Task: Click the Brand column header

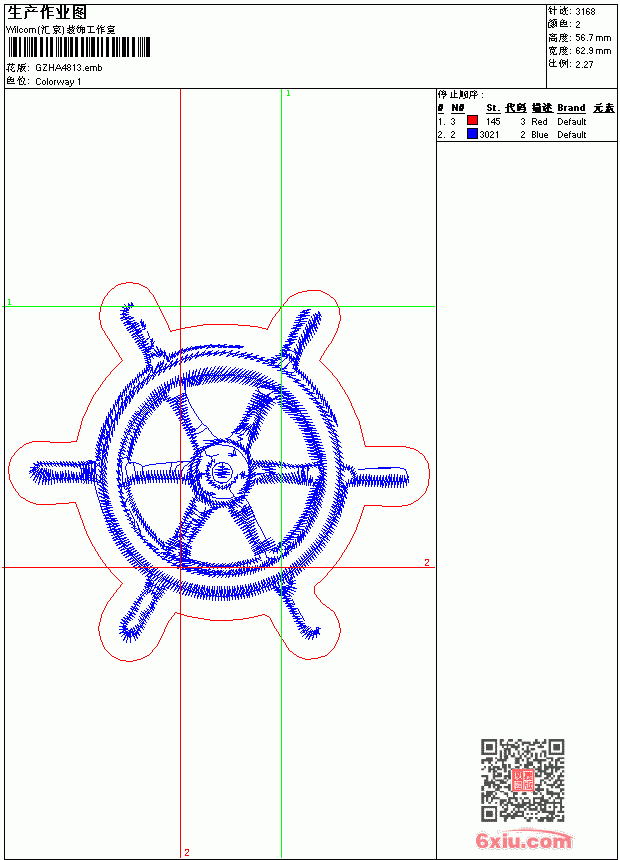Action: (571, 108)
